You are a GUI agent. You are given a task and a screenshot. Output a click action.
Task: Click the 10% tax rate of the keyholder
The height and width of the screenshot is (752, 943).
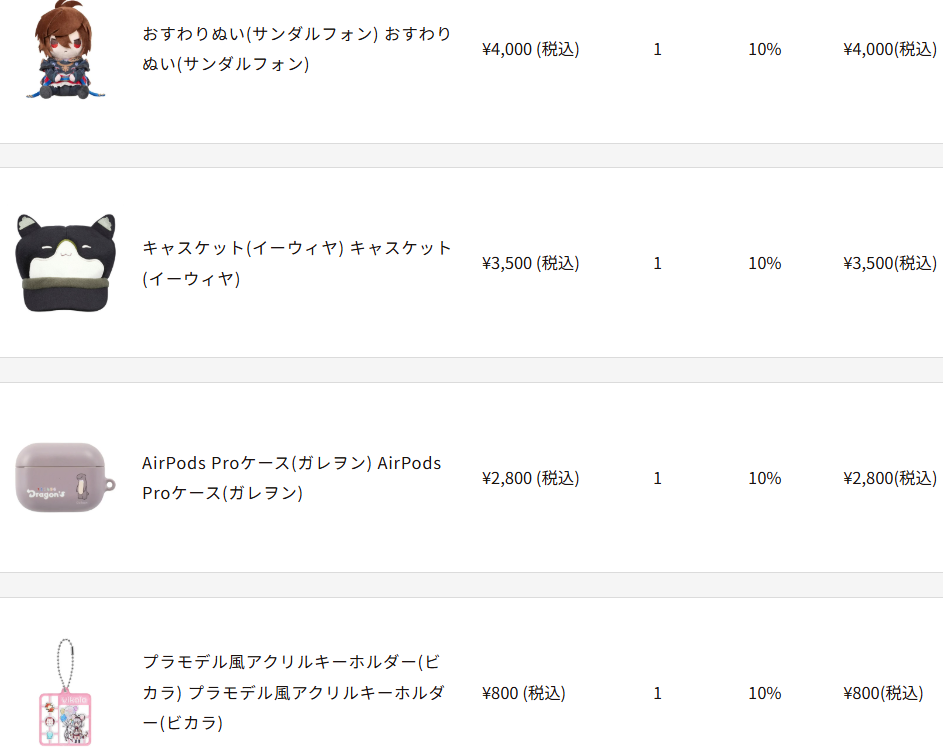[x=764, y=693]
